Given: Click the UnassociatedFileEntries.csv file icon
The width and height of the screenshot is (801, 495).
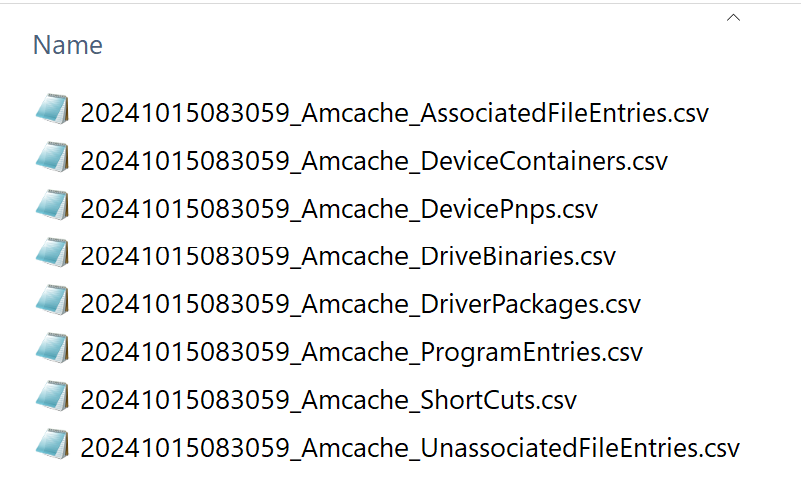Looking at the screenshot, I should click(51, 446).
